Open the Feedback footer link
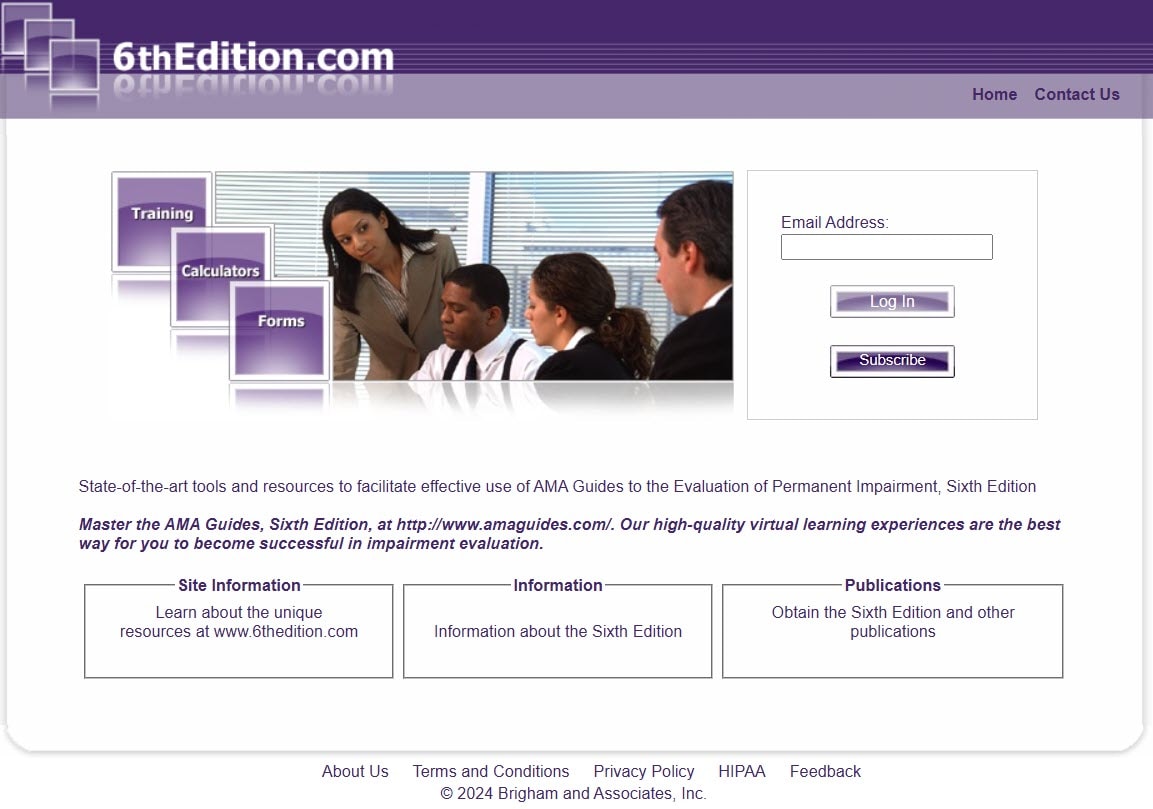 [825, 771]
